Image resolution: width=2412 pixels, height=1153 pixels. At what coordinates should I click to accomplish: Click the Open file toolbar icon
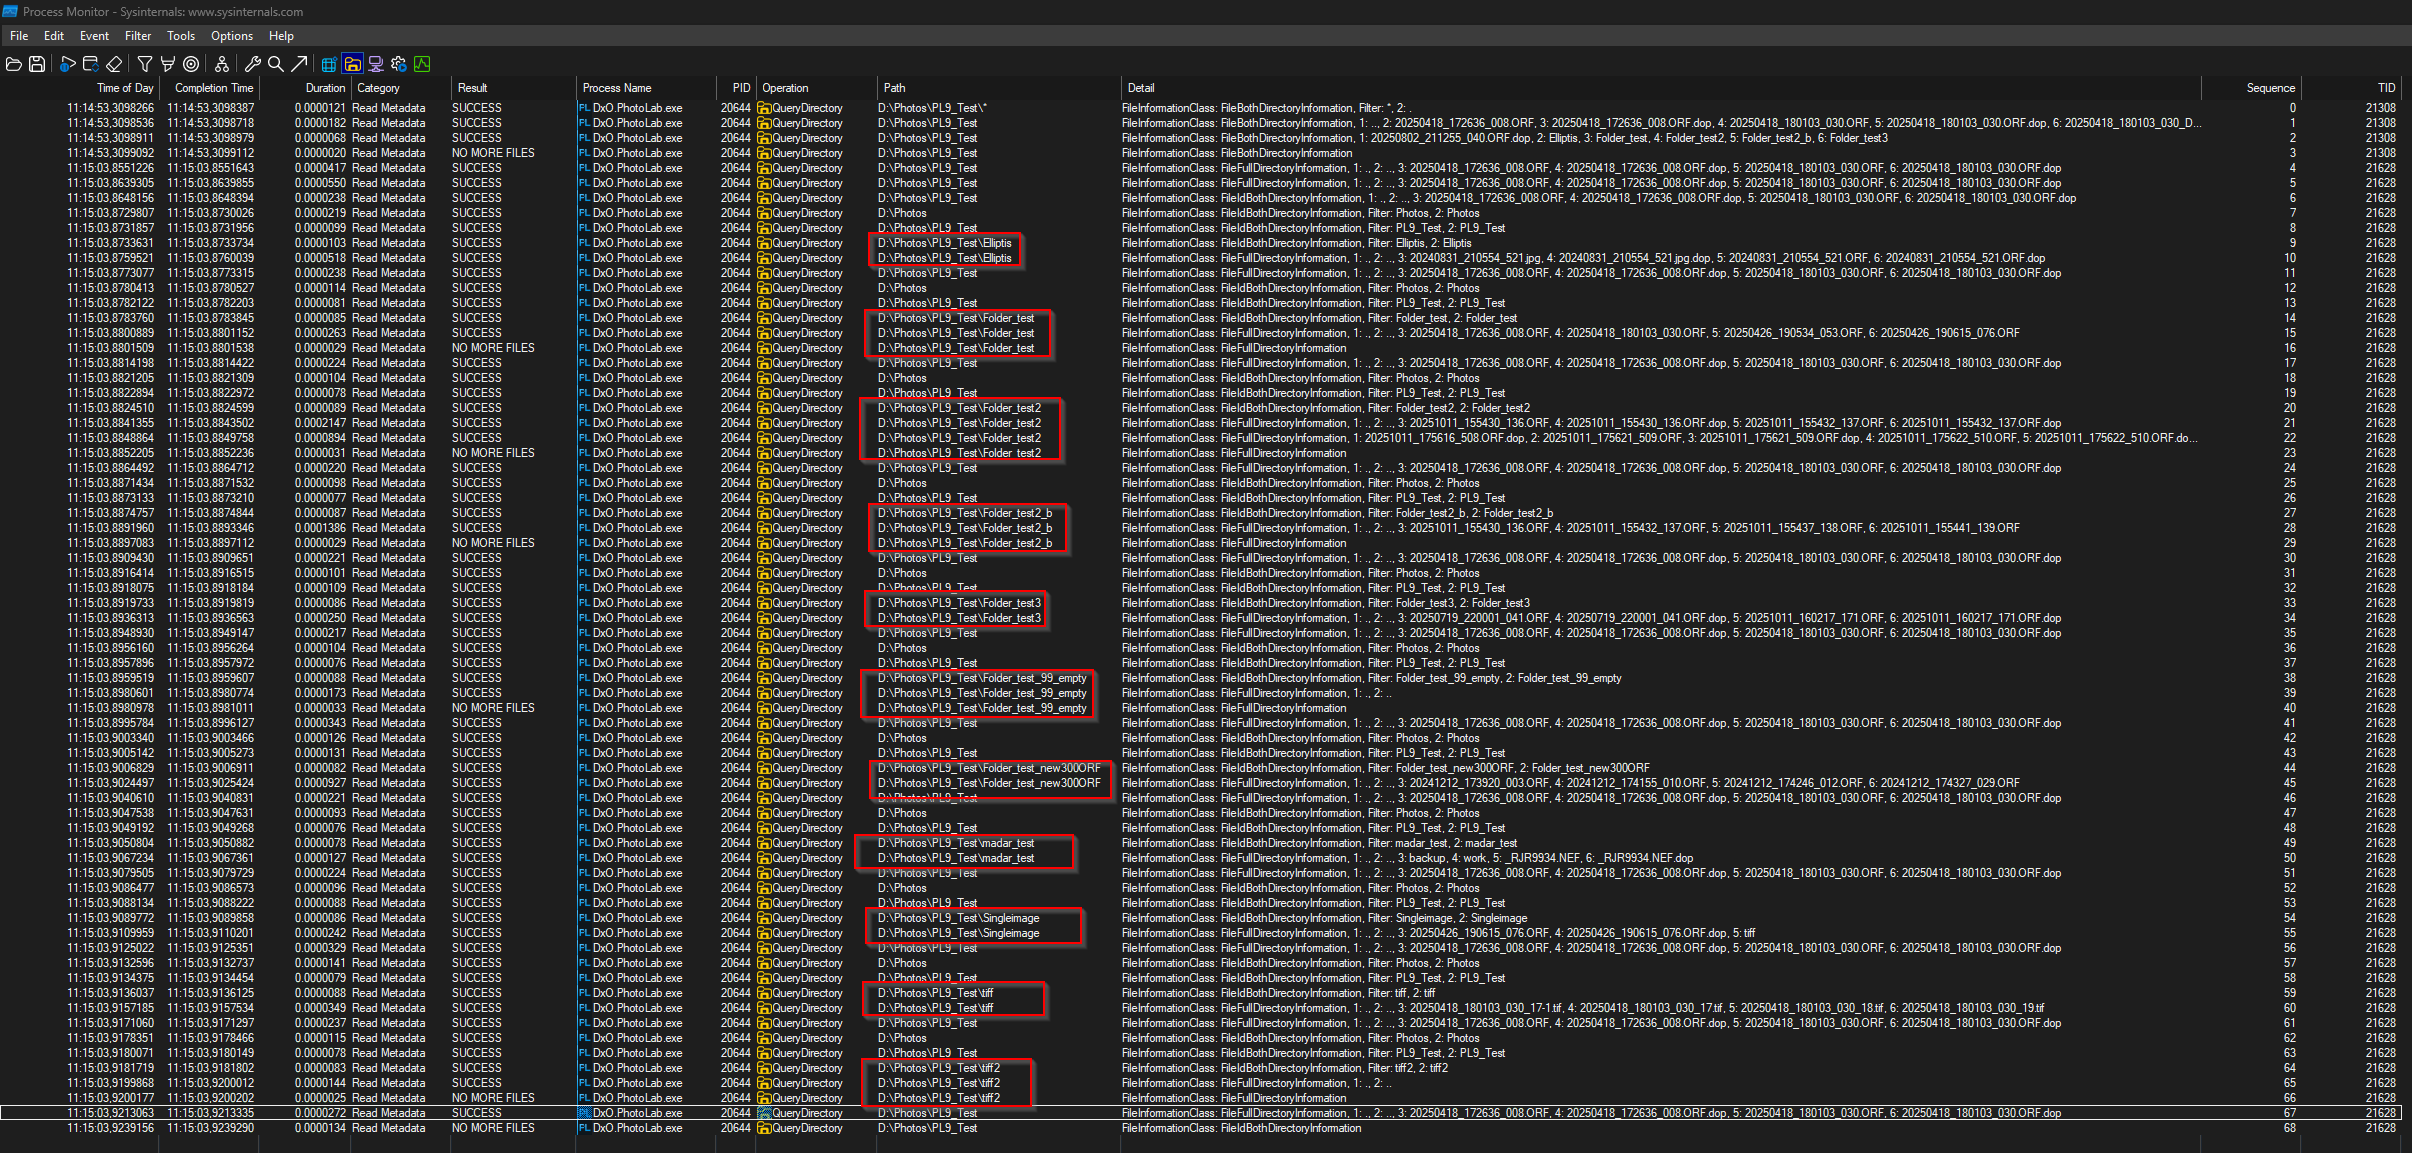(x=14, y=64)
